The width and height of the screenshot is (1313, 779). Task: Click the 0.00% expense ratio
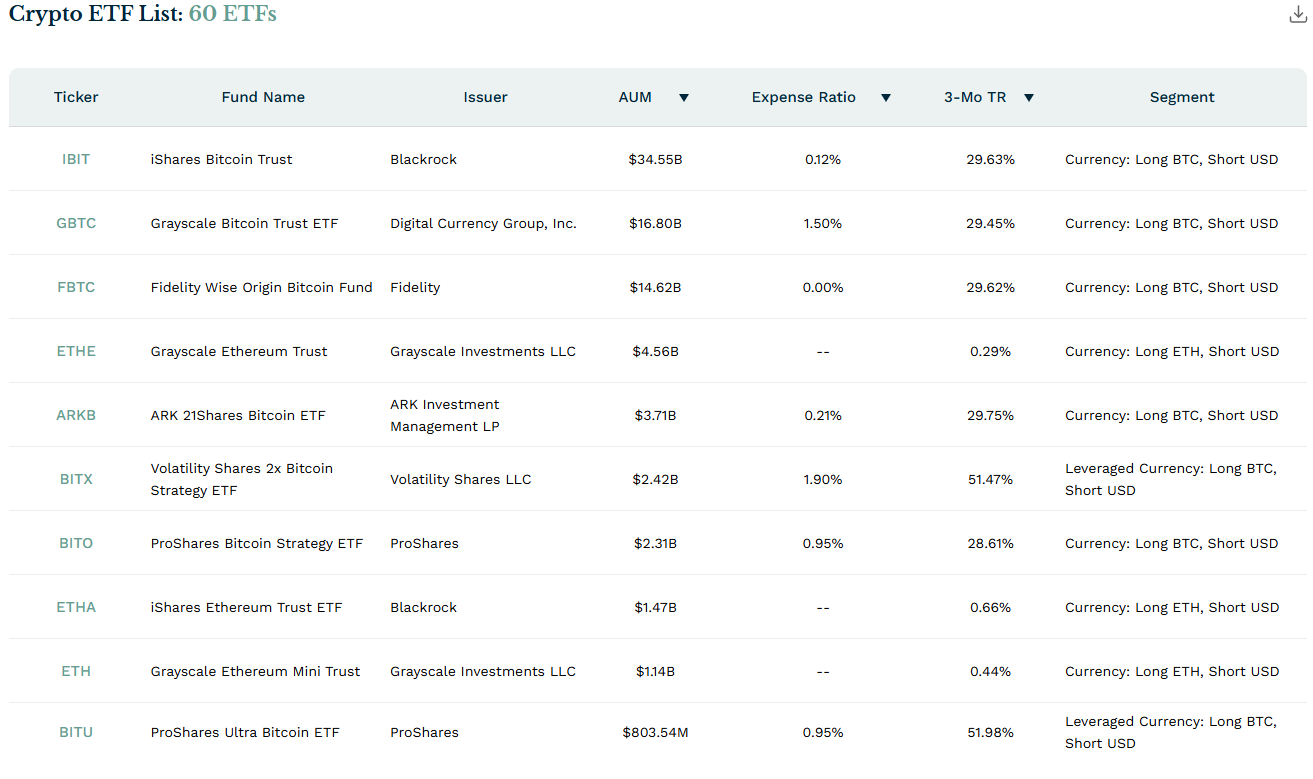[x=822, y=287]
